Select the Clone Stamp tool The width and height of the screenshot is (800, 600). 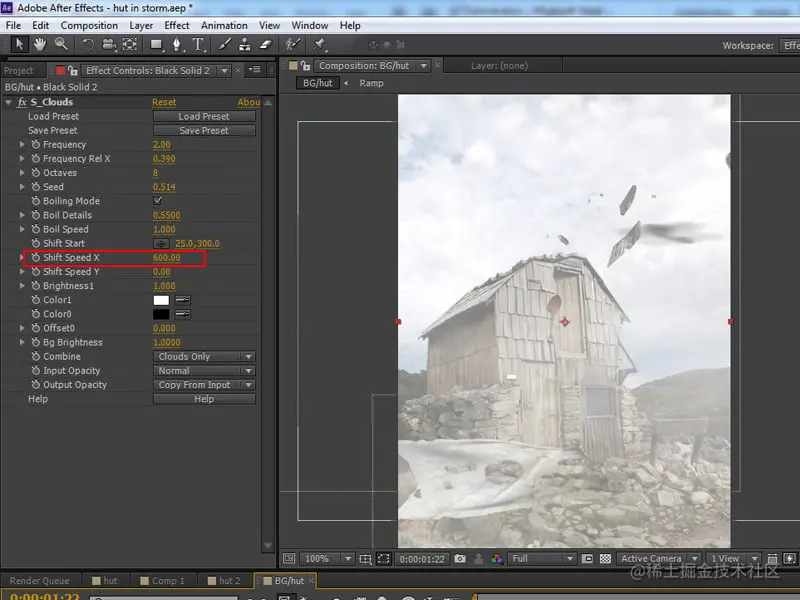point(245,44)
